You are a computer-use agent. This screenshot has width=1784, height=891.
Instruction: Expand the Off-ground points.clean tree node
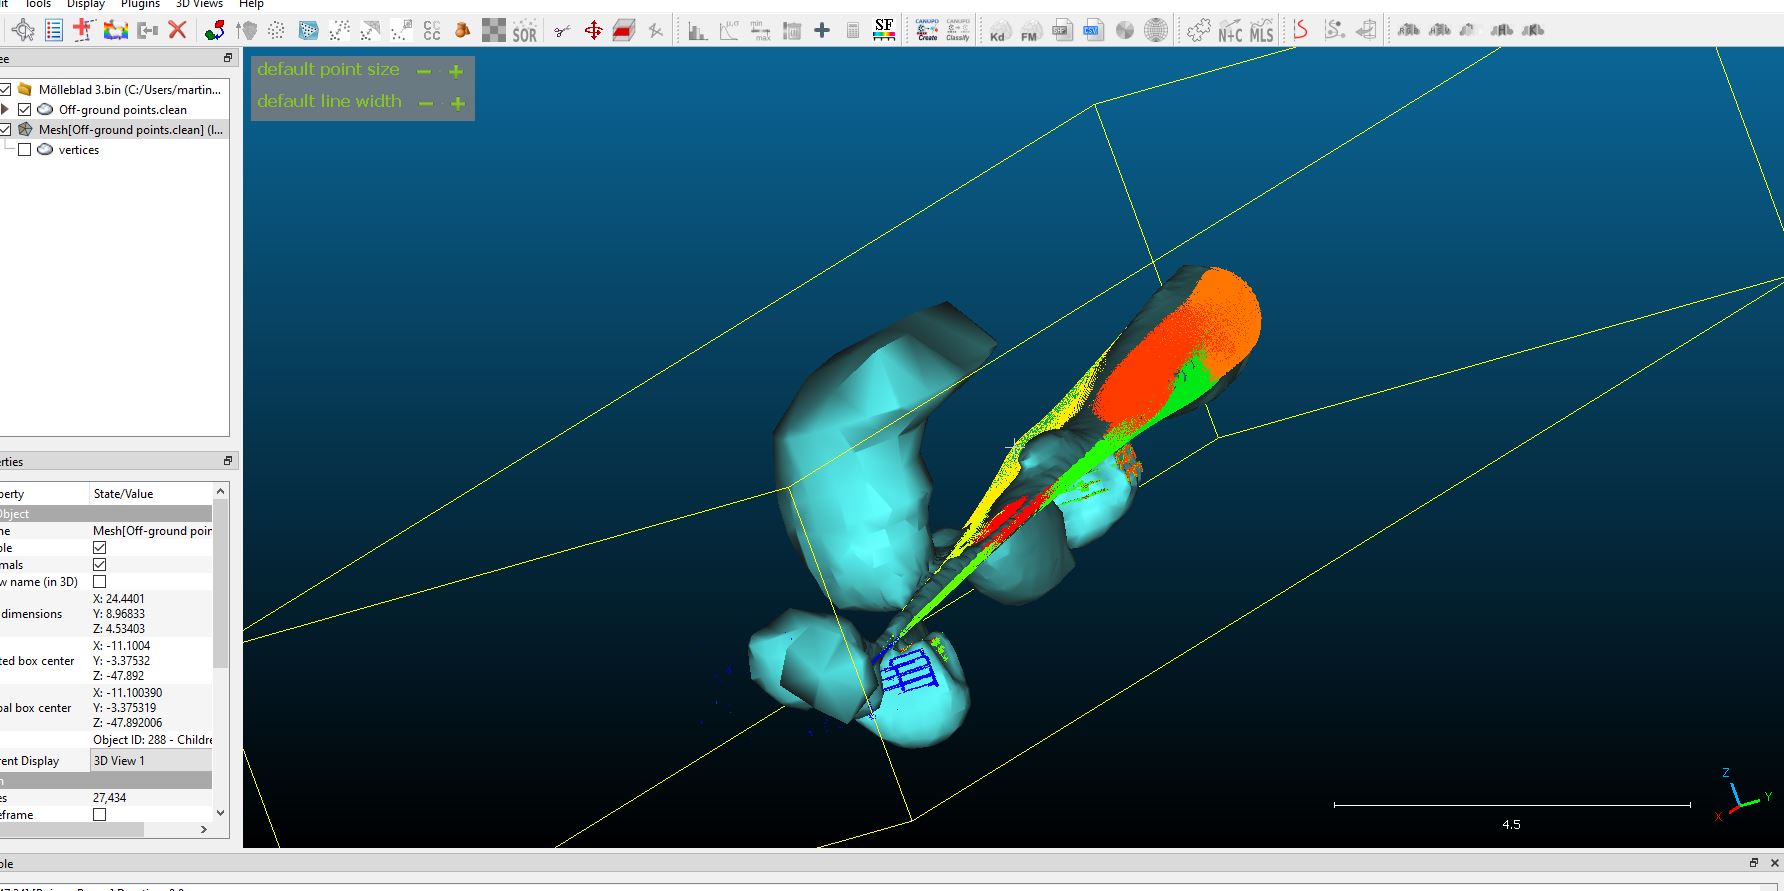pyautogui.click(x=6, y=110)
